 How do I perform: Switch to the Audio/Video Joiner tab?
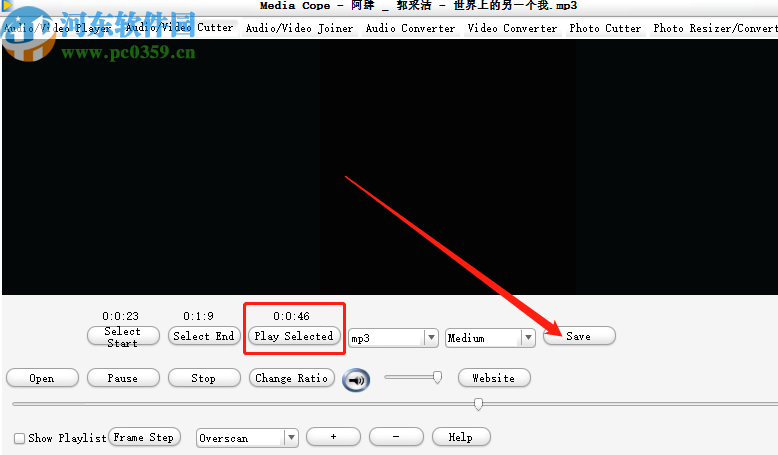coord(299,28)
